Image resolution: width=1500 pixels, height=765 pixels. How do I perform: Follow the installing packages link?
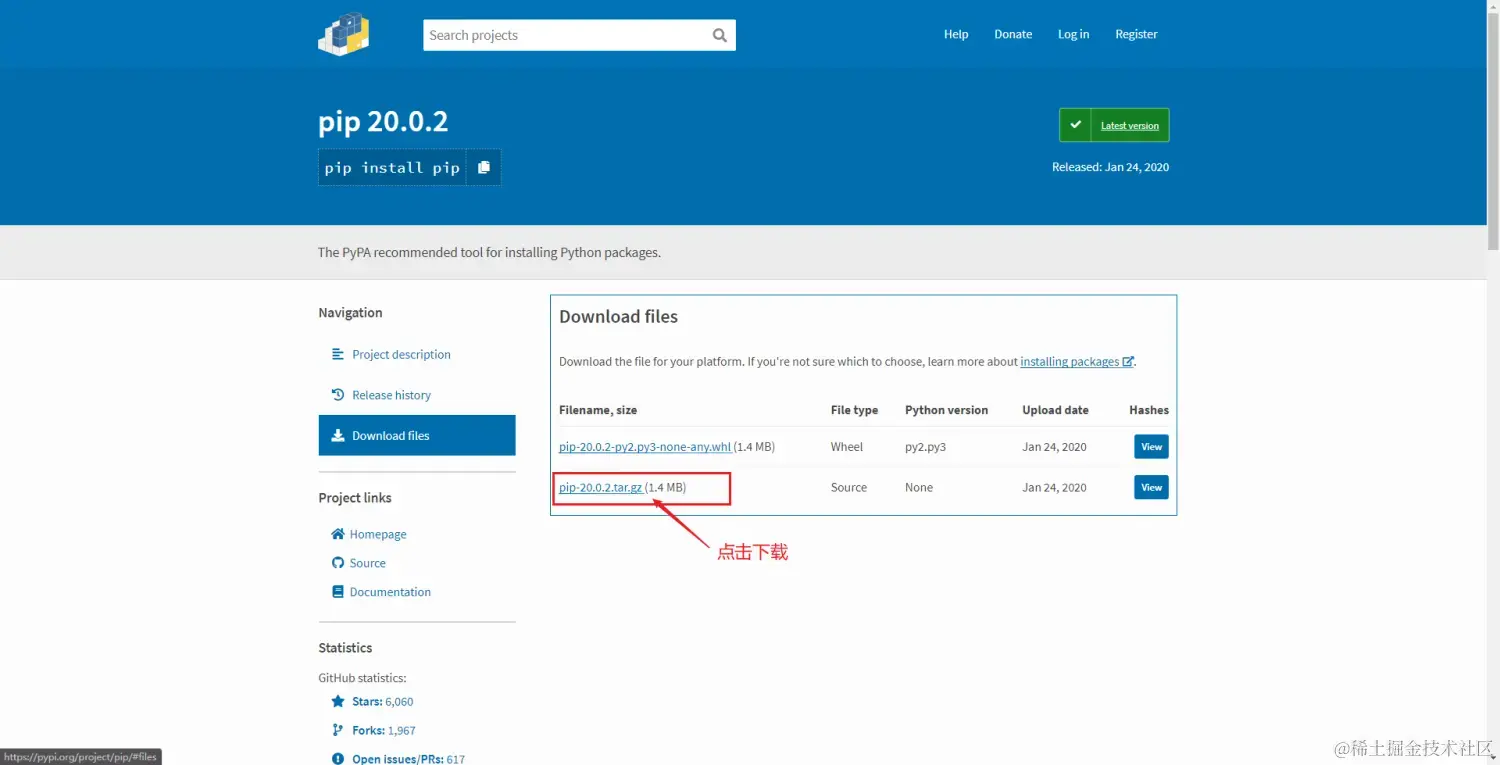[1070, 362]
